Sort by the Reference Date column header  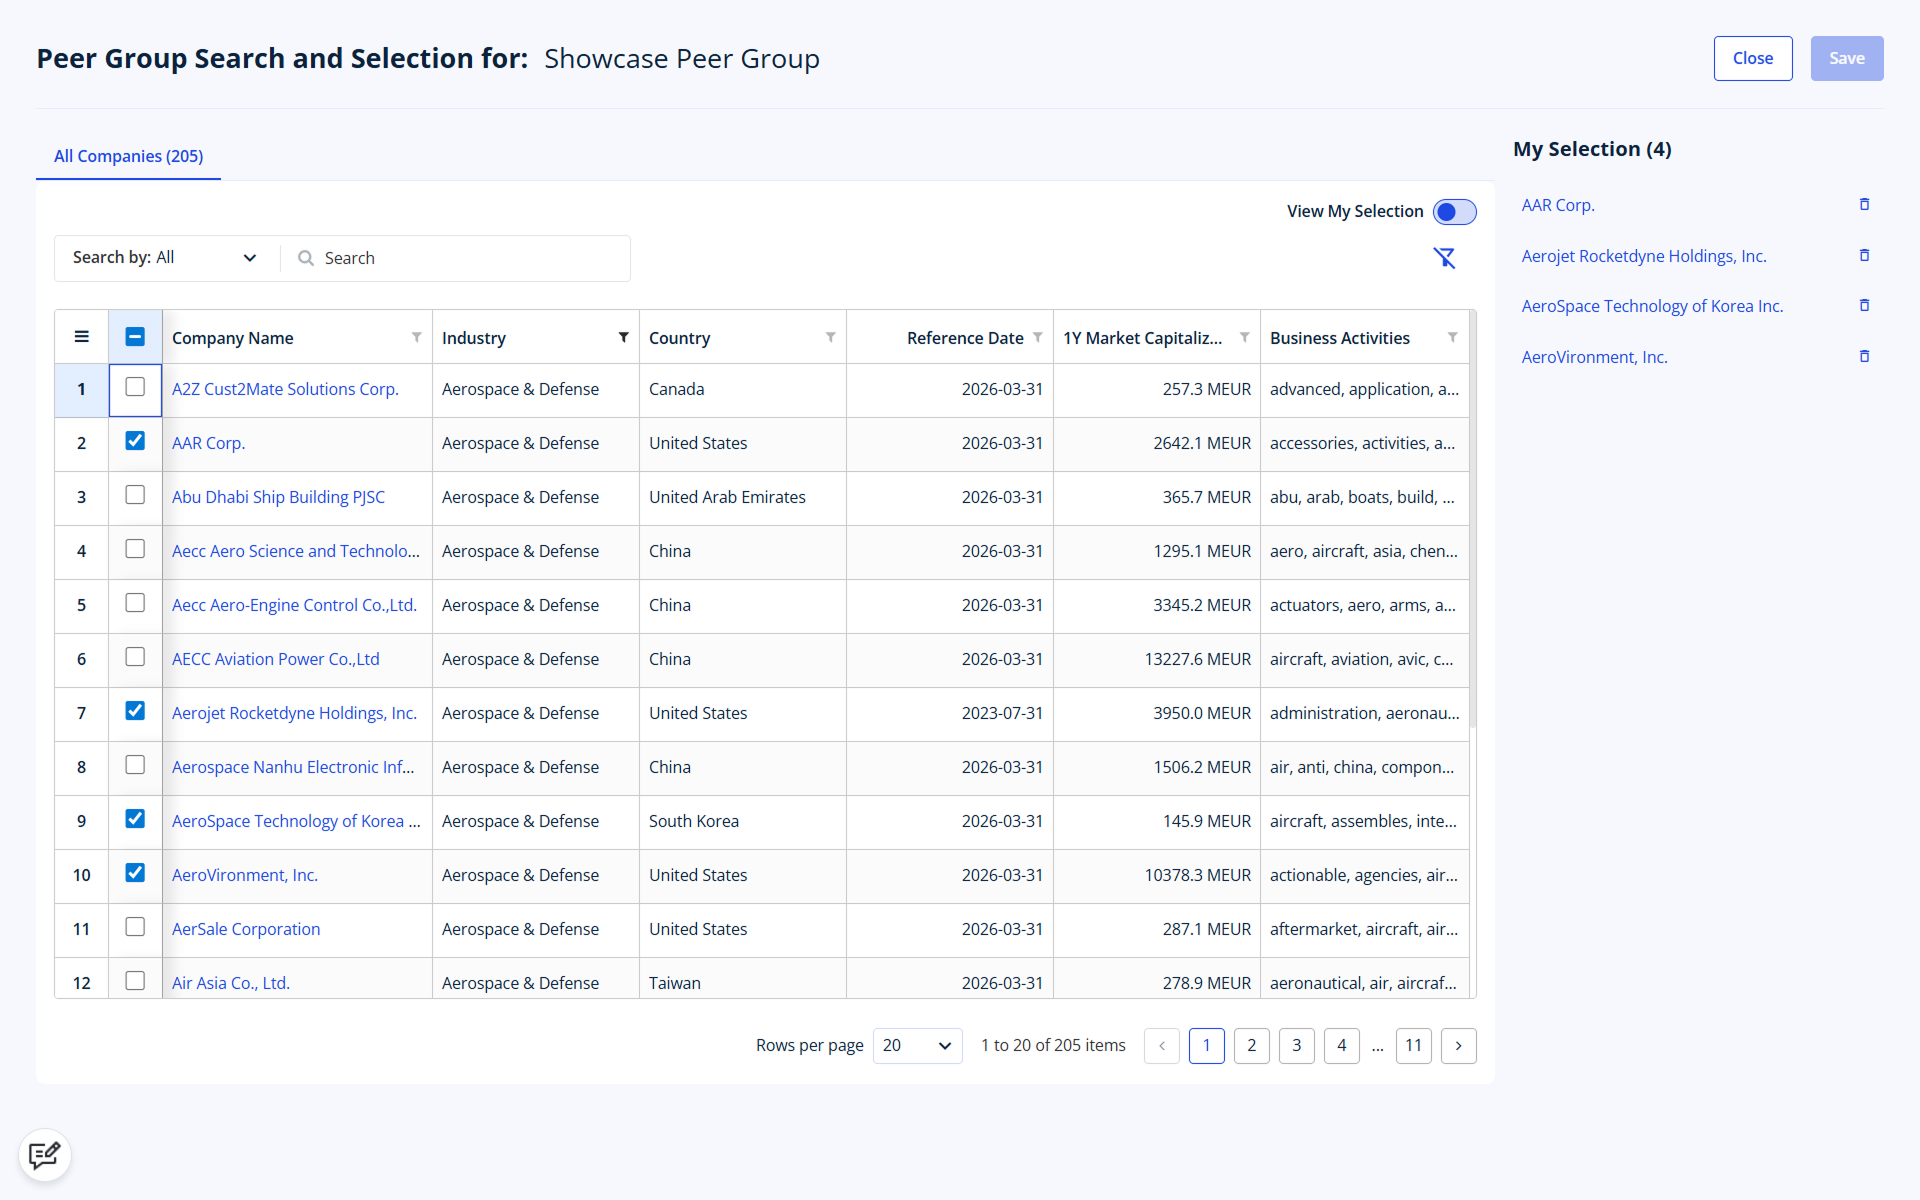click(x=965, y=338)
